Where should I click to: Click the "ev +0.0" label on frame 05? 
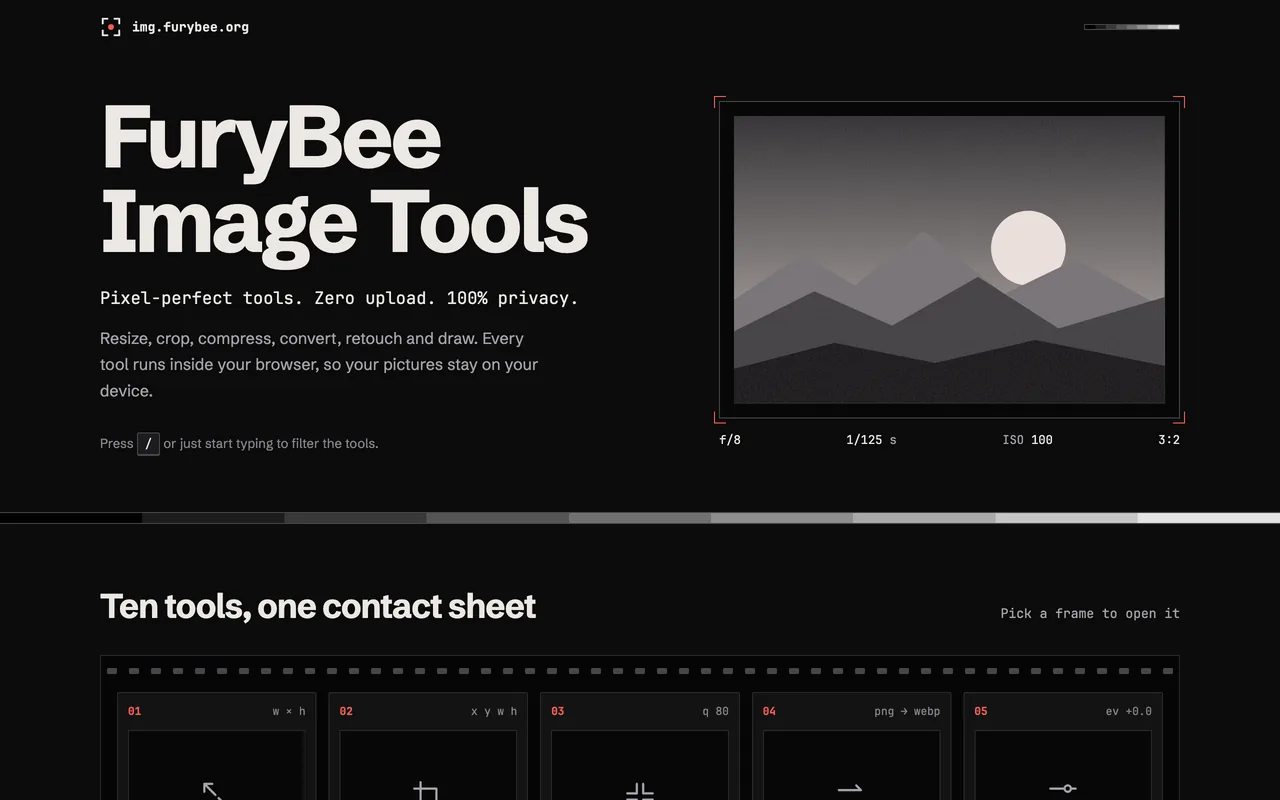coord(1128,712)
